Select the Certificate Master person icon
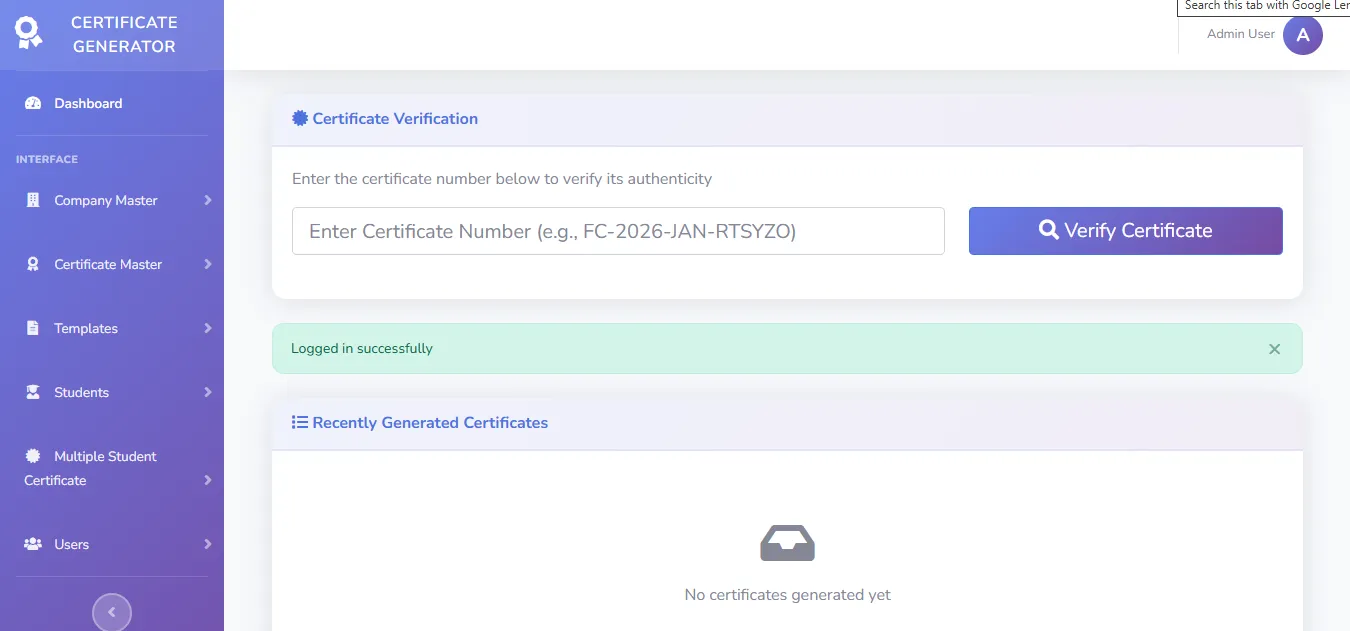The image size is (1350, 631). click(33, 264)
